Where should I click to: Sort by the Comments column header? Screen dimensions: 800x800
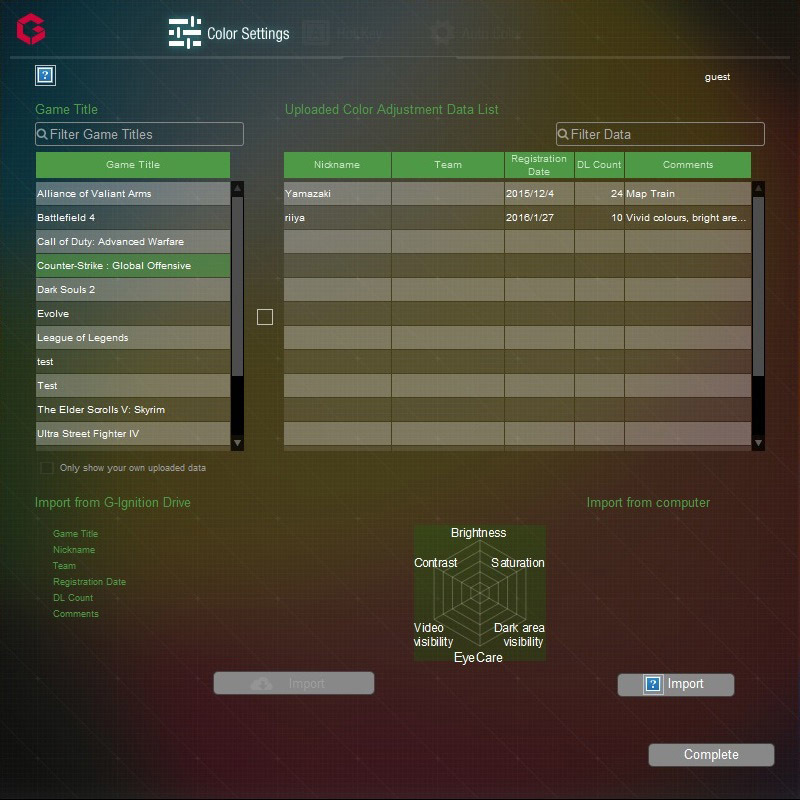click(x=688, y=165)
